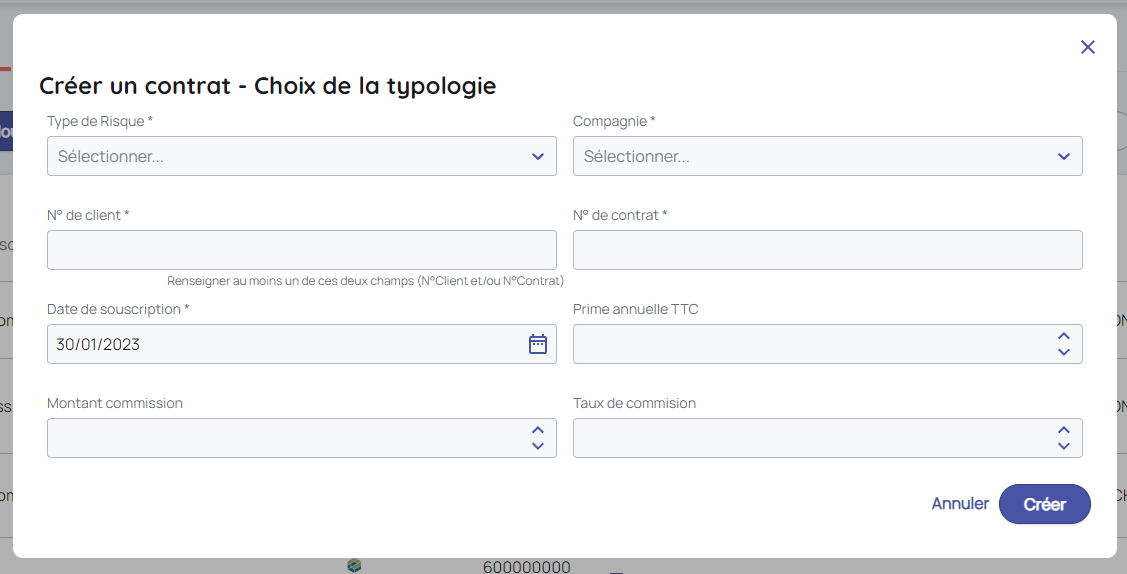The width and height of the screenshot is (1127, 574).
Task: Open the Compagnie dropdown list
Action: coord(815,156)
